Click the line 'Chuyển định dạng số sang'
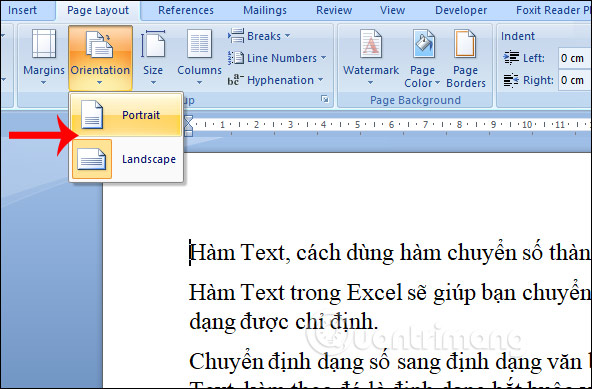Screen dimensions: 592x389 pos(389,361)
